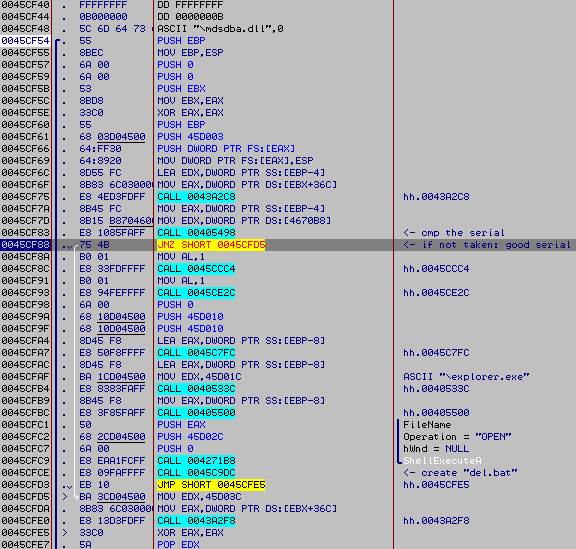Click the comment '<- create "del.bat"'
The height and width of the screenshot is (549, 576).
point(460,473)
